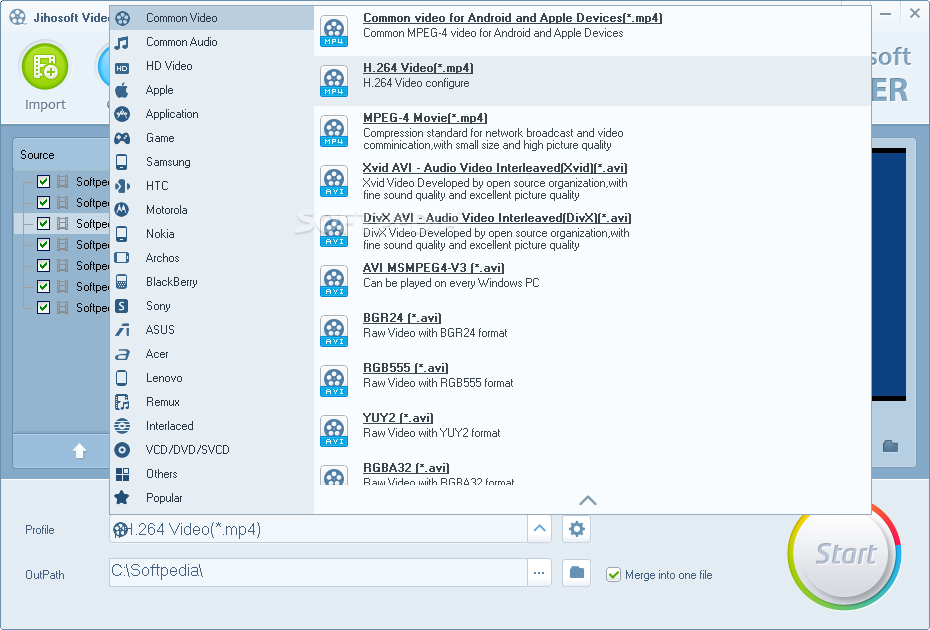Toggle the Merge into one file checkbox
Image resolution: width=930 pixels, height=630 pixels.
click(613, 575)
